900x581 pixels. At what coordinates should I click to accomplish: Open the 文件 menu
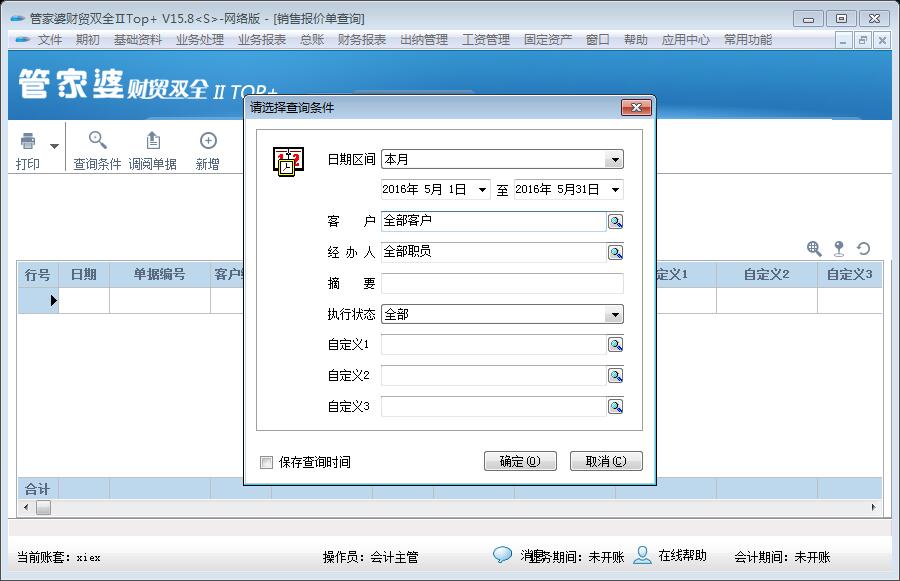pos(50,40)
